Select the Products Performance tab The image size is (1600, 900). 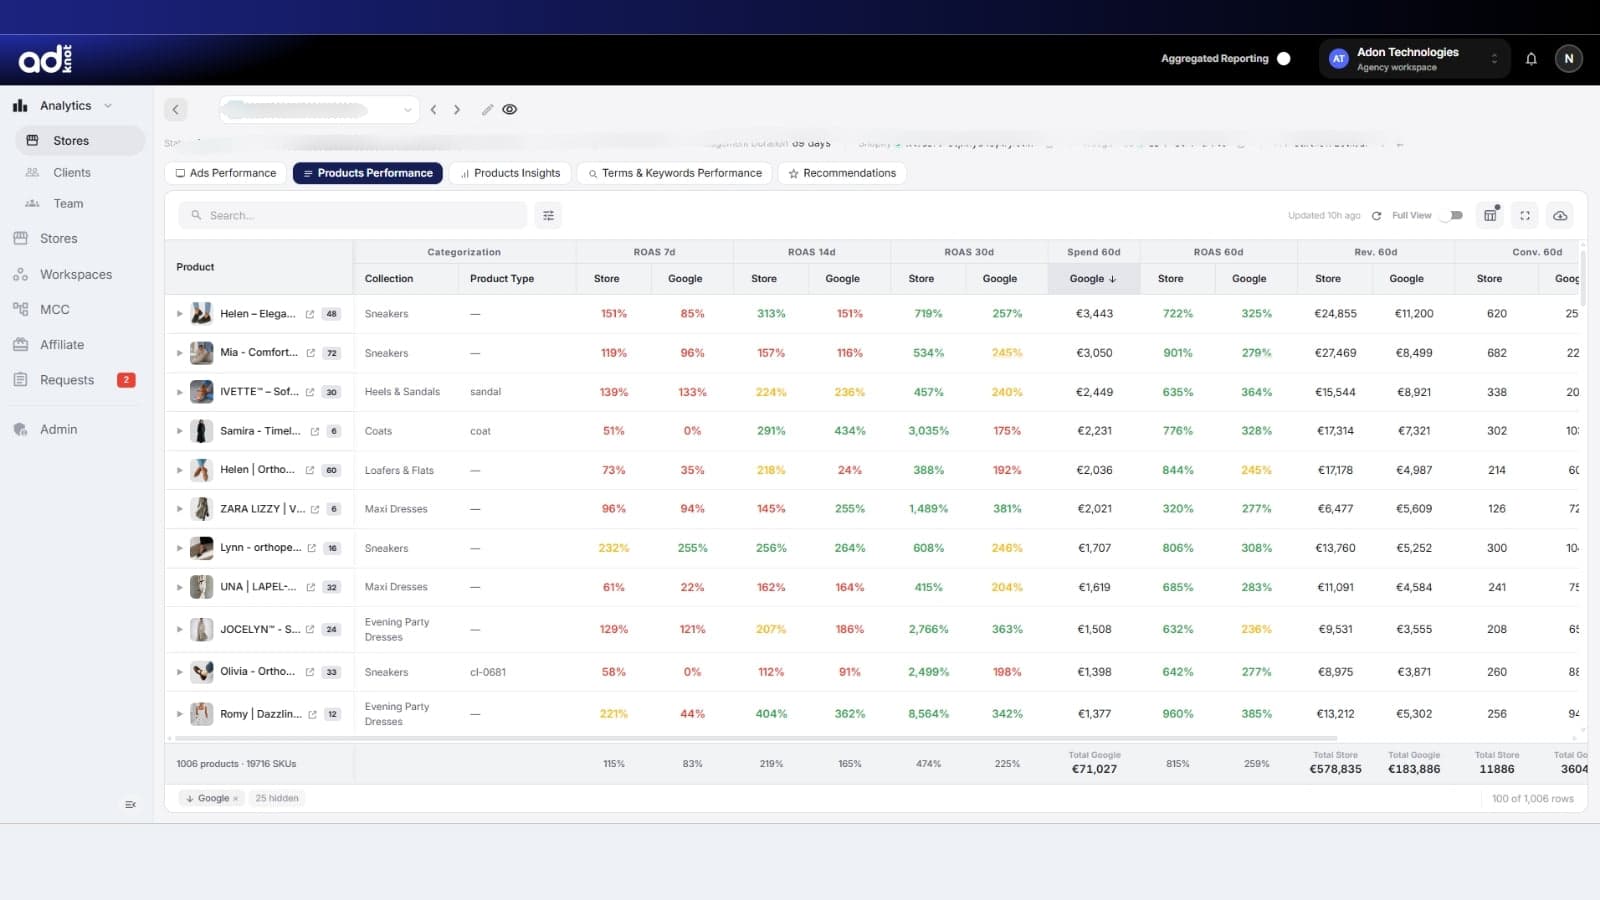pos(368,173)
